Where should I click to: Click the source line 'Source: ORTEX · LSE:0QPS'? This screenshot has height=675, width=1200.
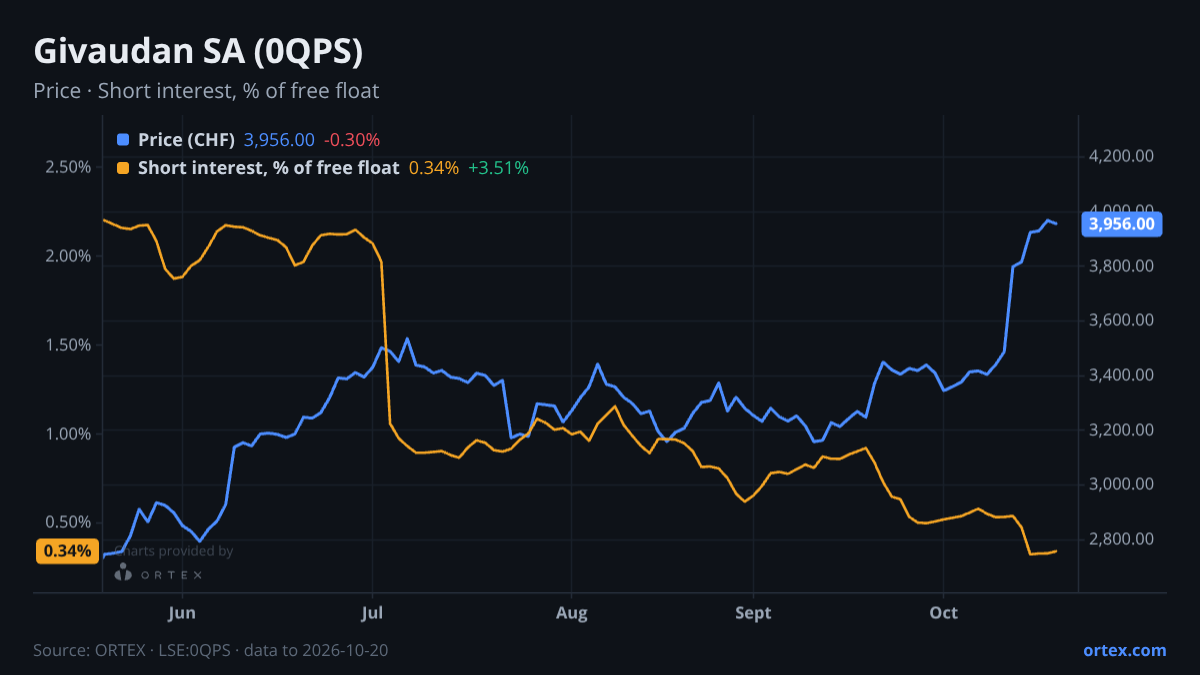[211, 650]
